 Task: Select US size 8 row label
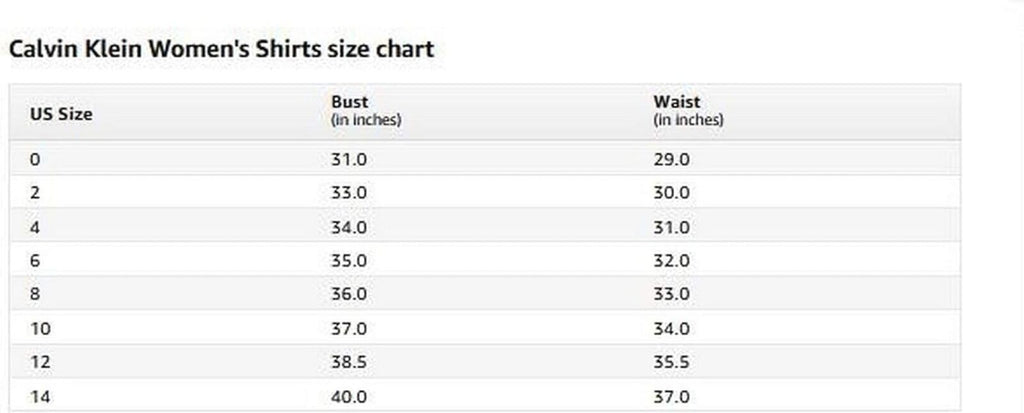pos(35,295)
